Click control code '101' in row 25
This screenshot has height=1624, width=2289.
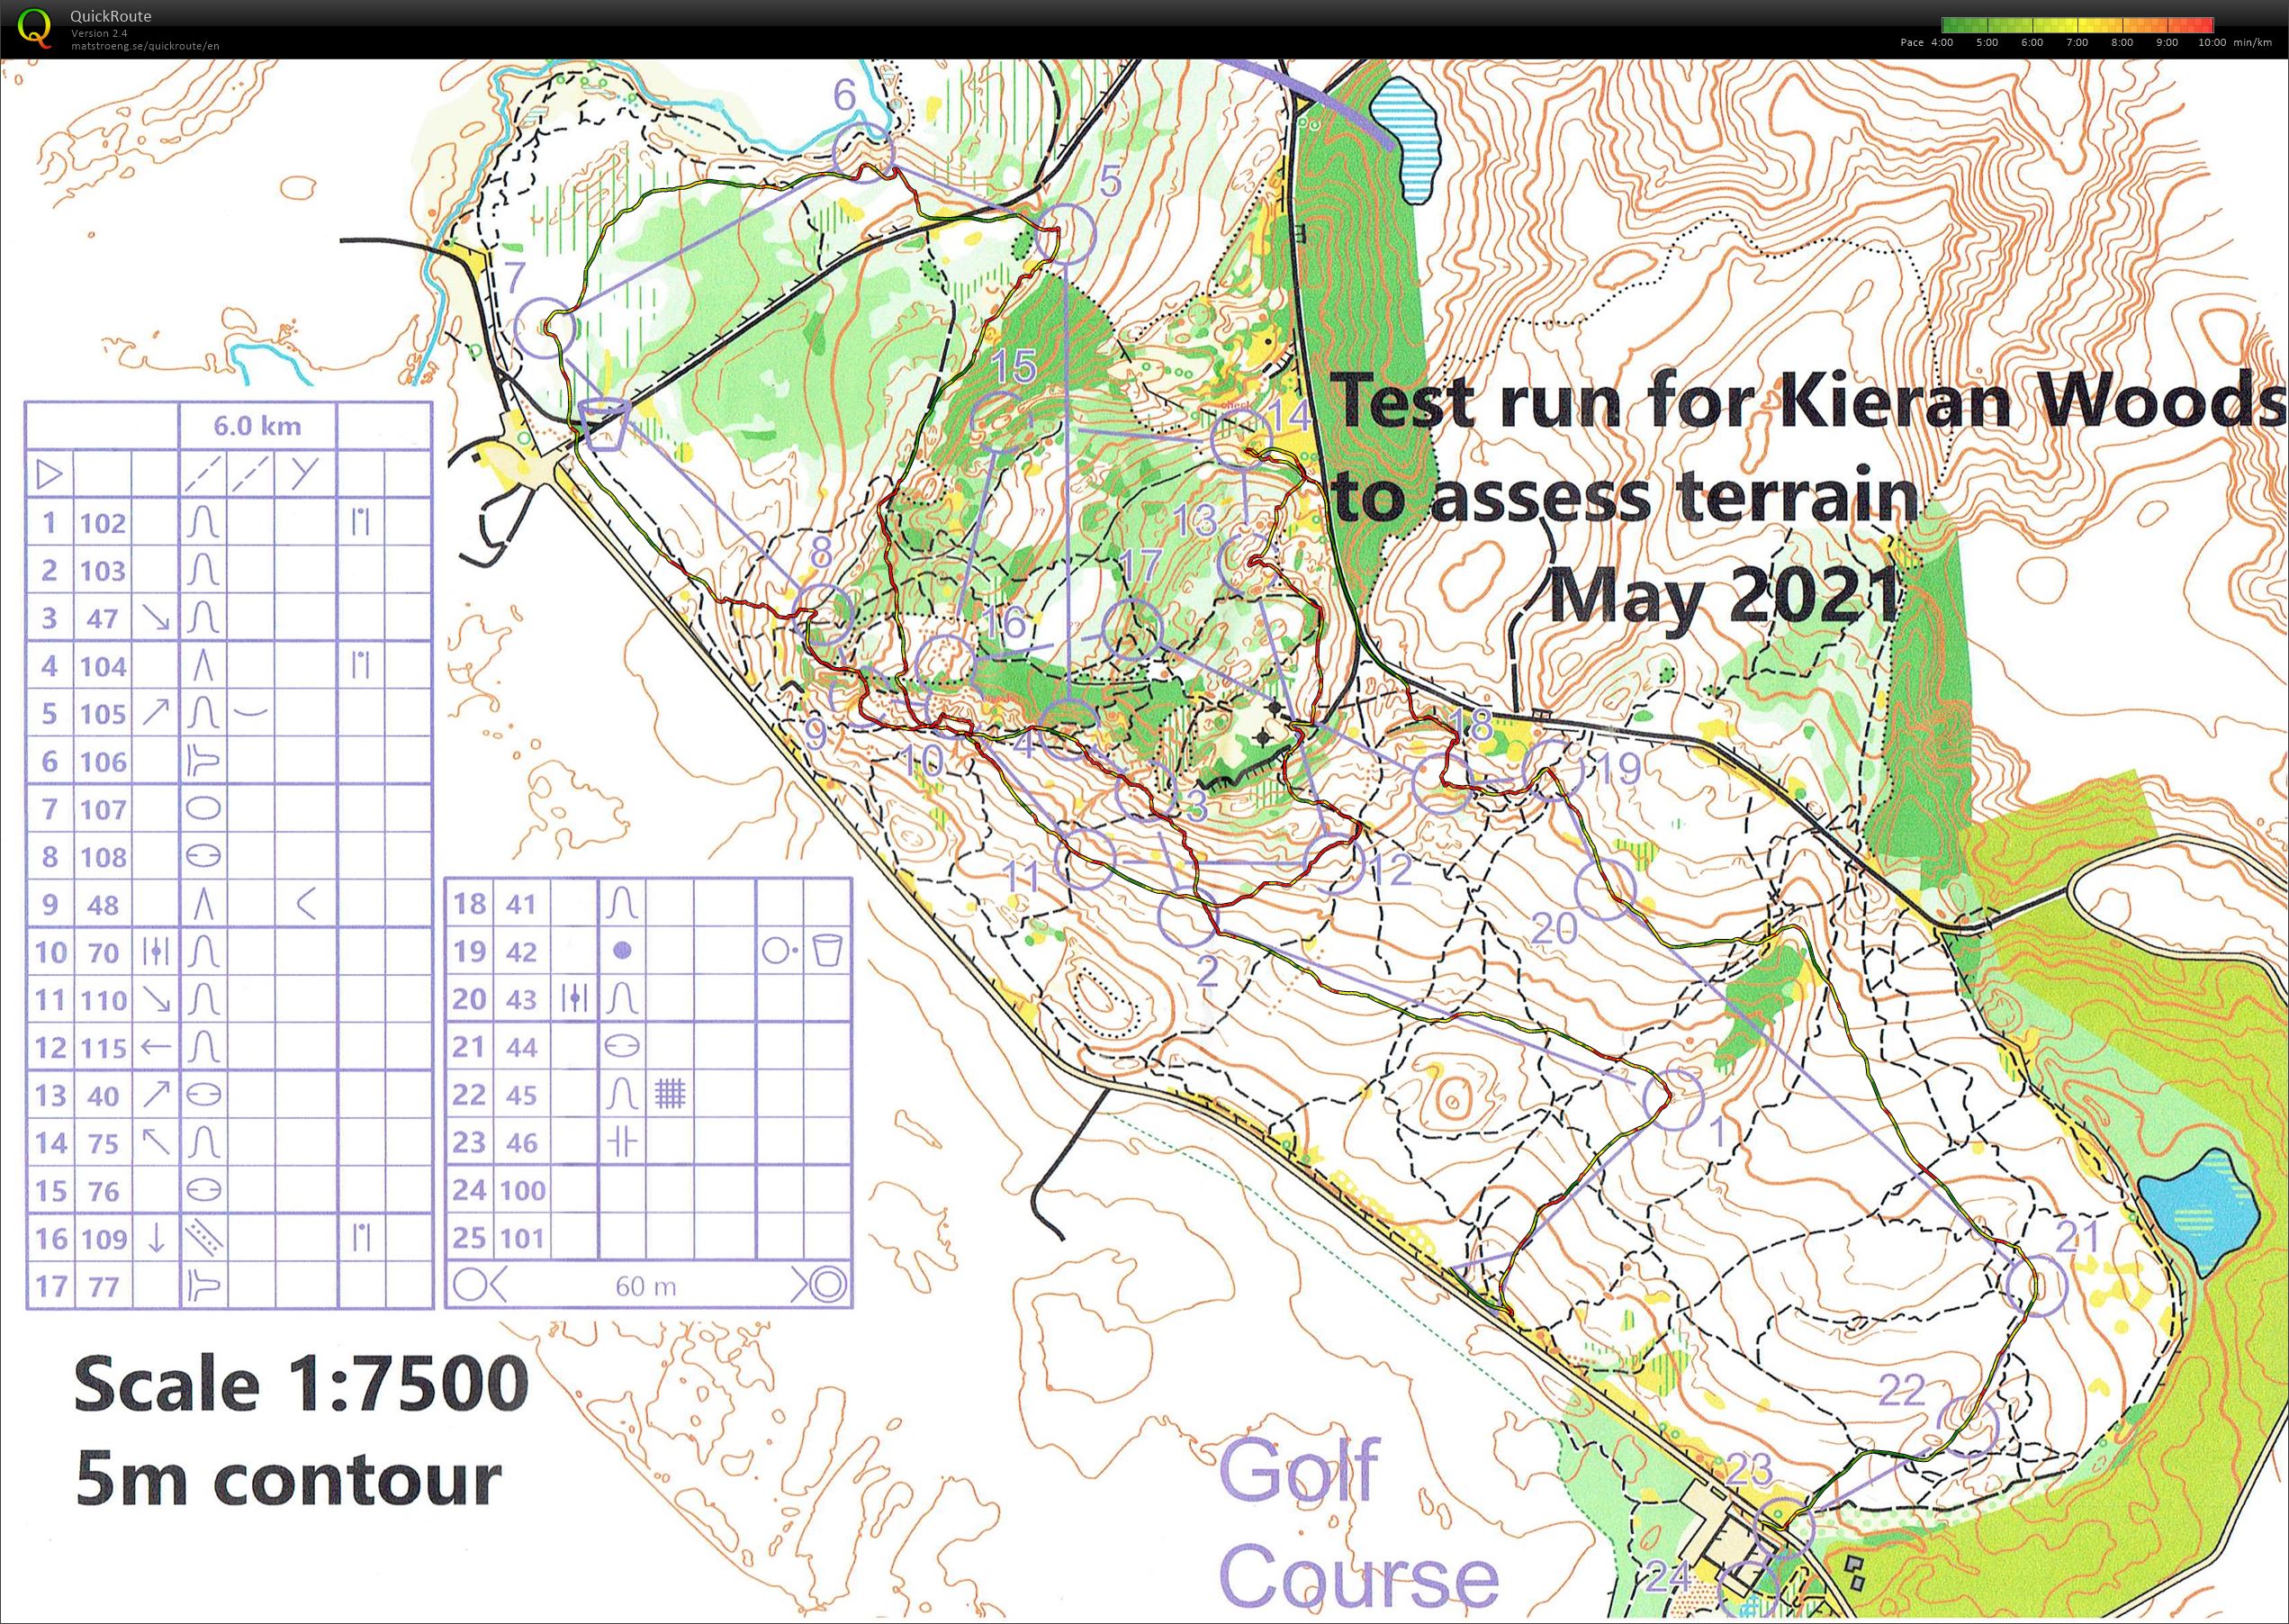pyautogui.click(x=523, y=1238)
